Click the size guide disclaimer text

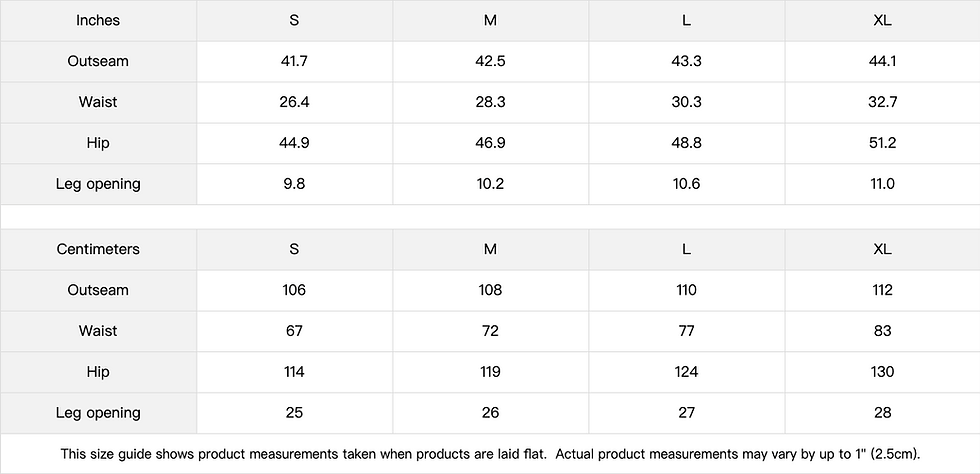[x=490, y=454]
